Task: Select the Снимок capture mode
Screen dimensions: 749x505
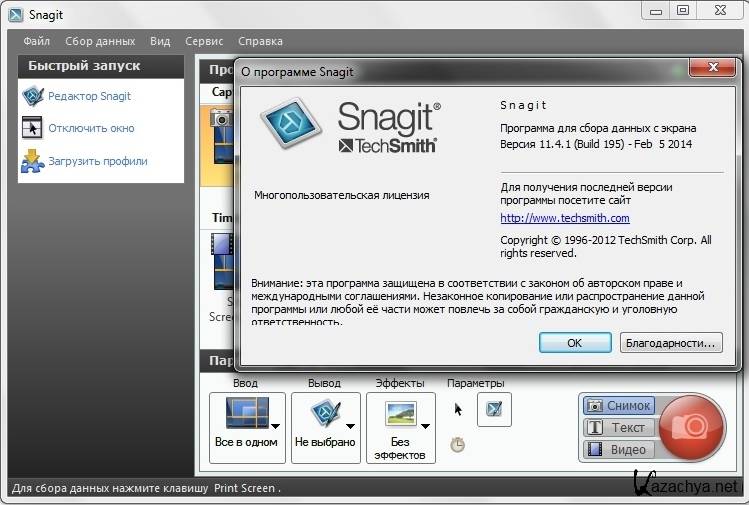Action: (x=618, y=406)
